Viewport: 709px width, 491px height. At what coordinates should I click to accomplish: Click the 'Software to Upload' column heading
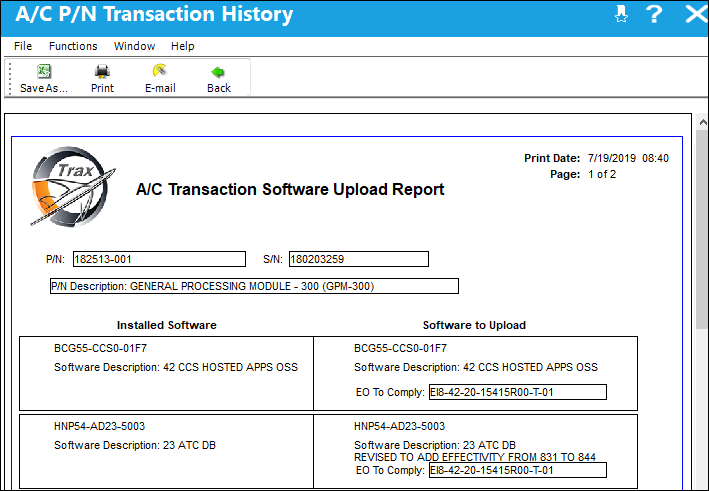point(474,325)
